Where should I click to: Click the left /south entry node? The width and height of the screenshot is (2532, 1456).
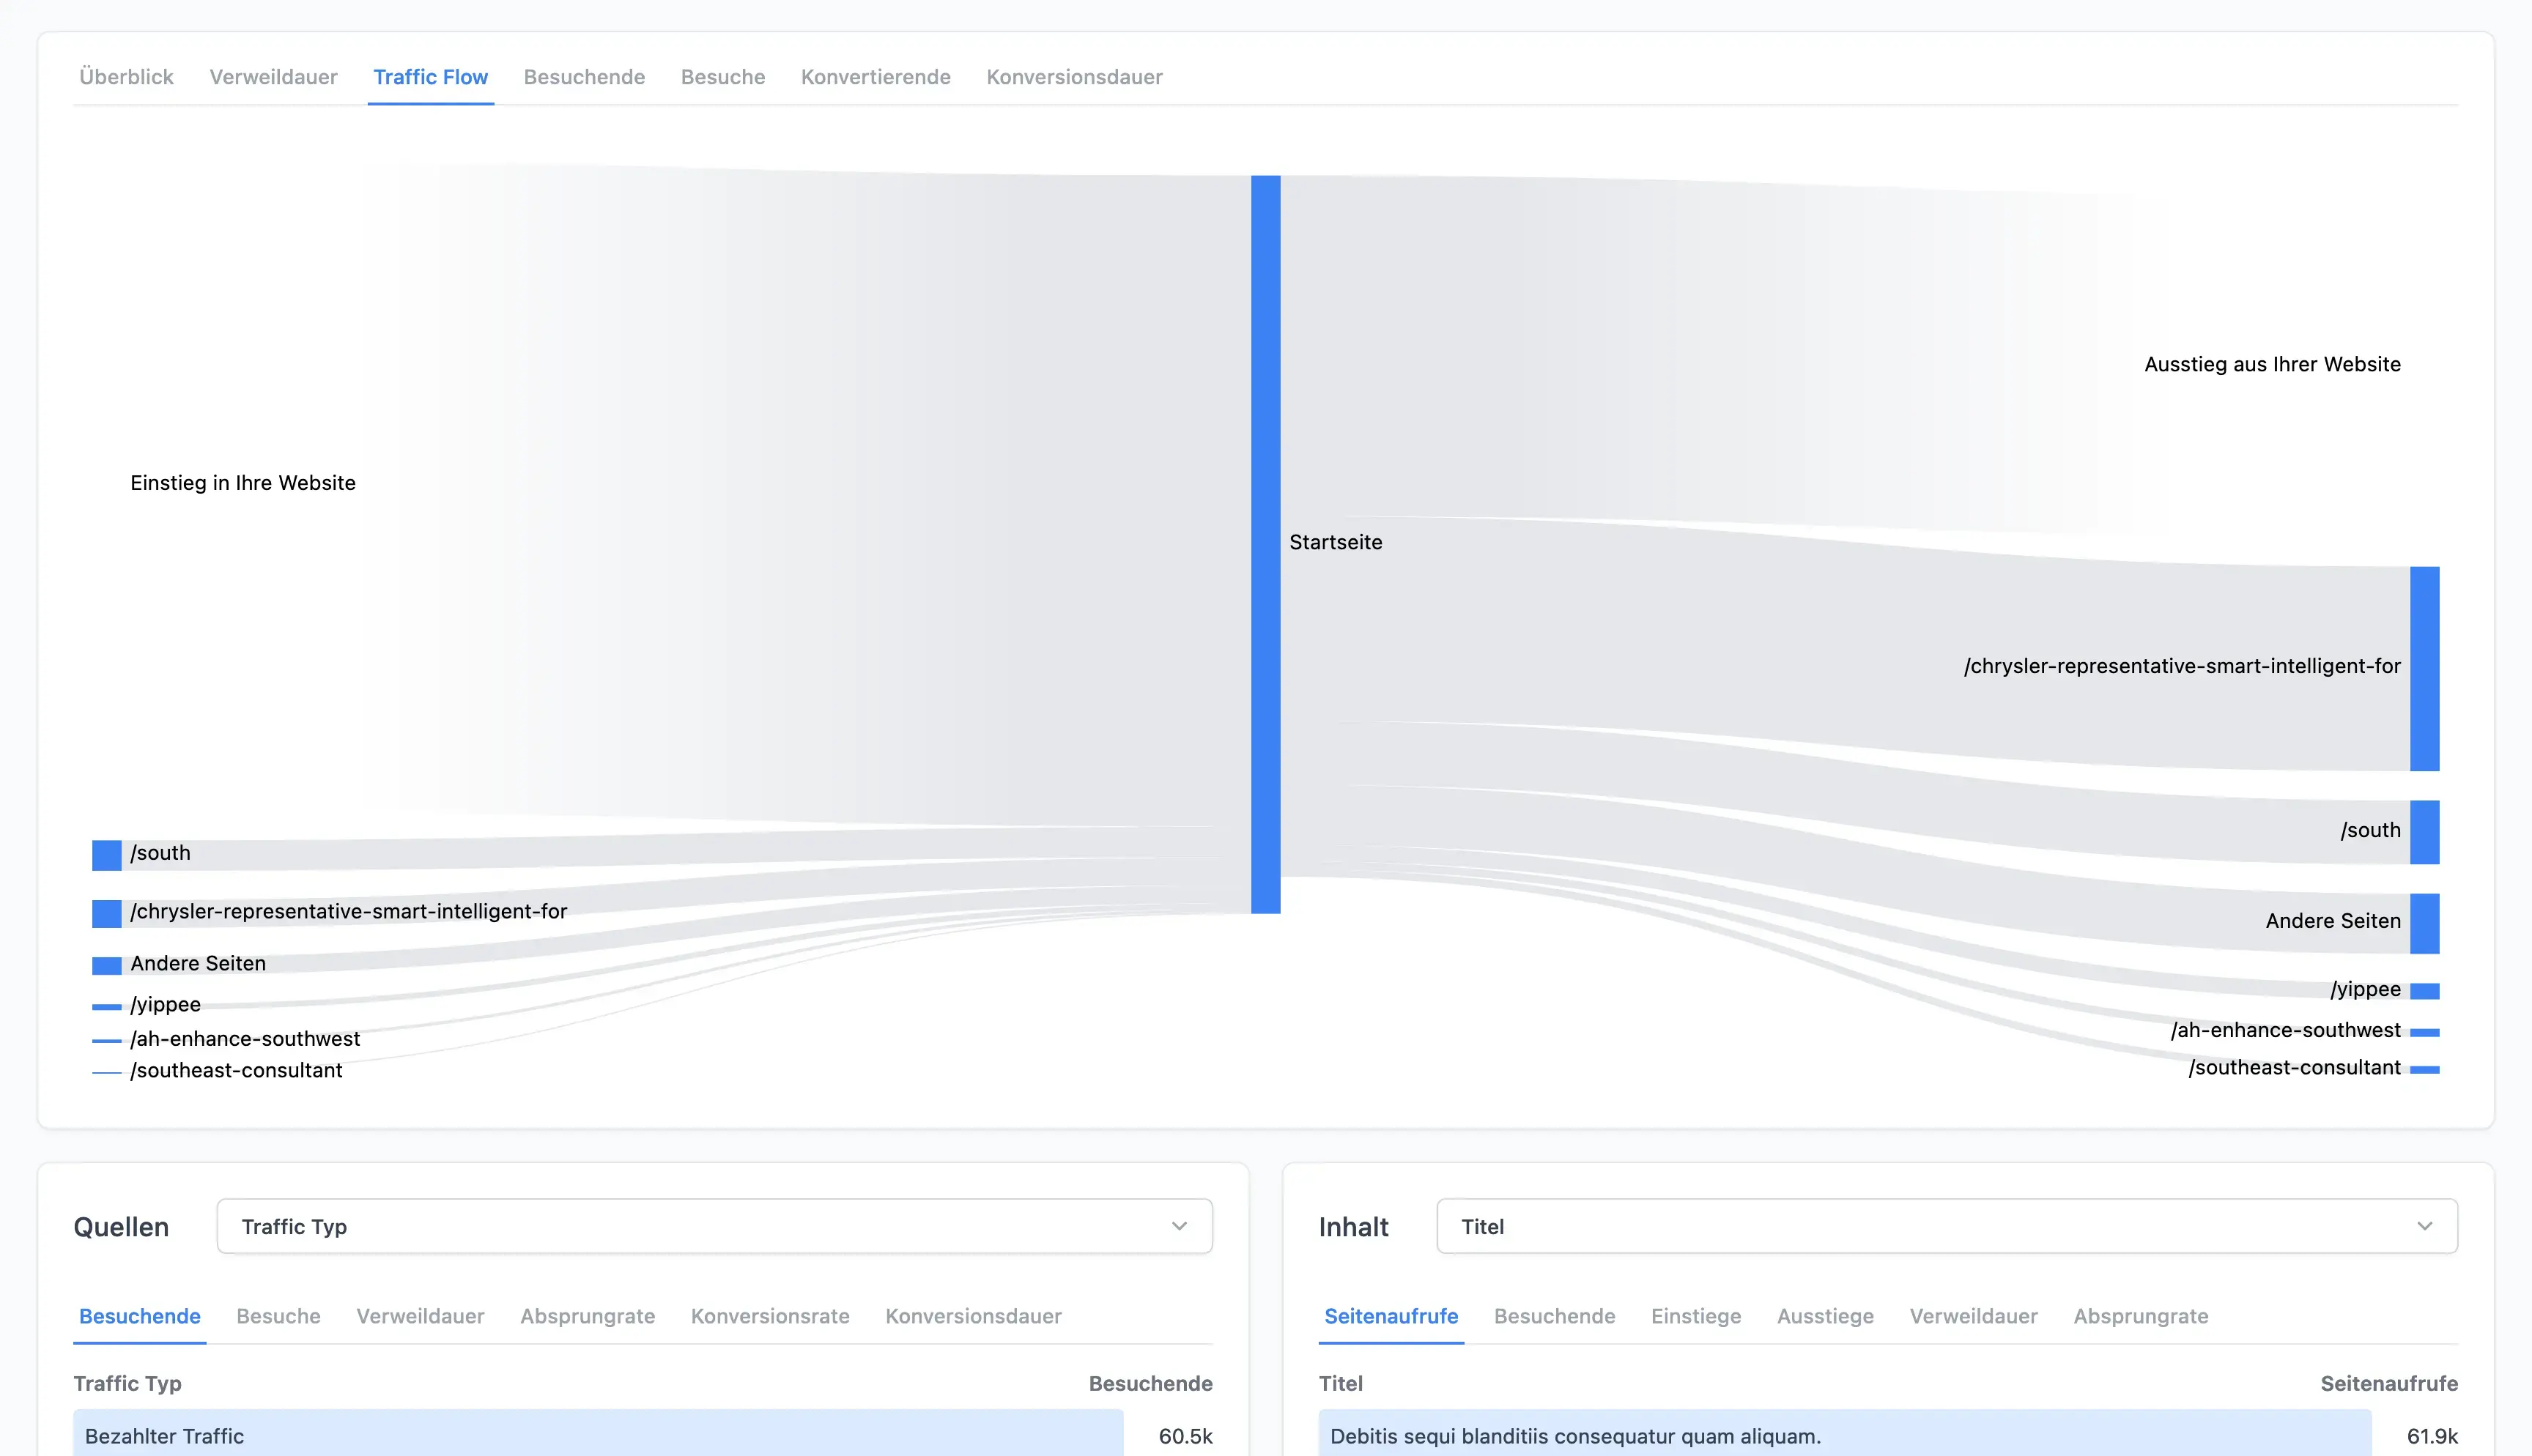(107, 855)
